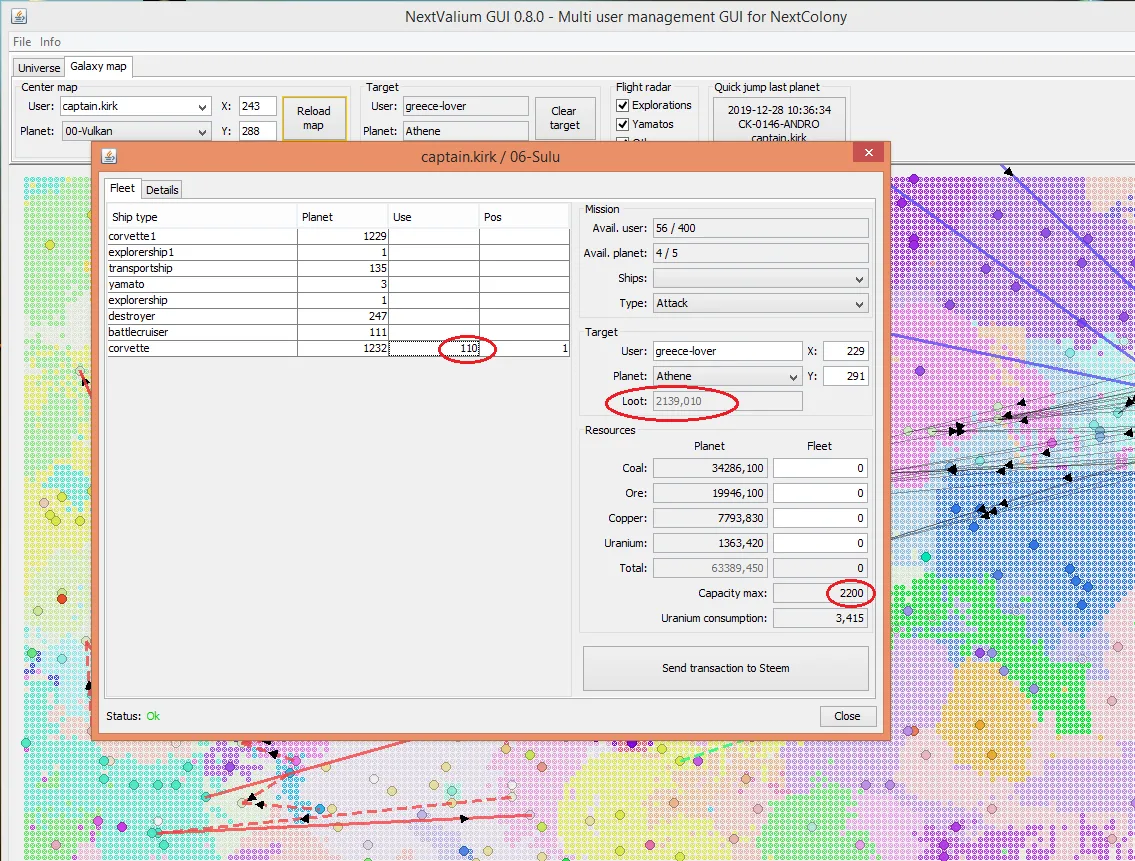Click the Avail. user field 56 / 400
Screen dimensions: 1135x861
click(x=760, y=228)
